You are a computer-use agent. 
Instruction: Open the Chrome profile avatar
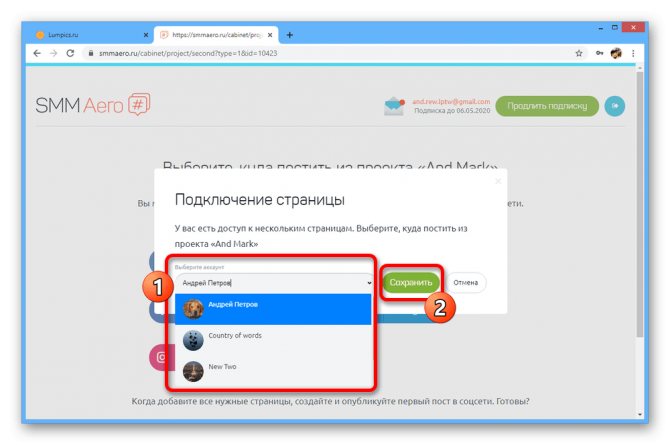point(616,53)
